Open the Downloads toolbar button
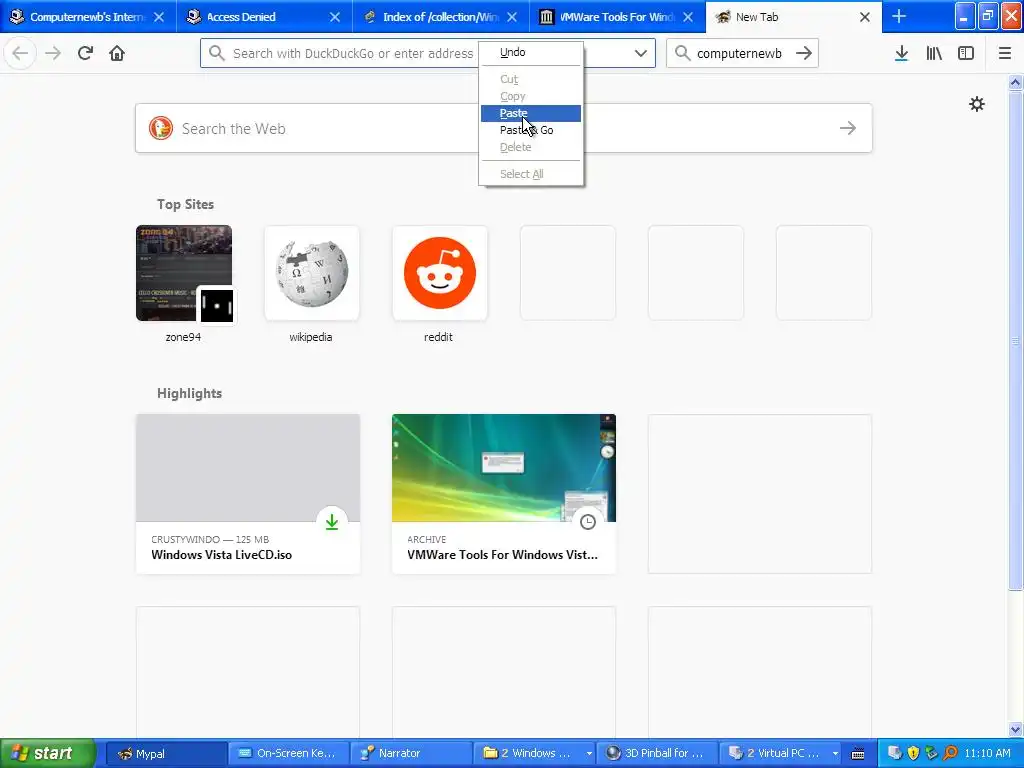The height and width of the screenshot is (768, 1024). [x=901, y=53]
